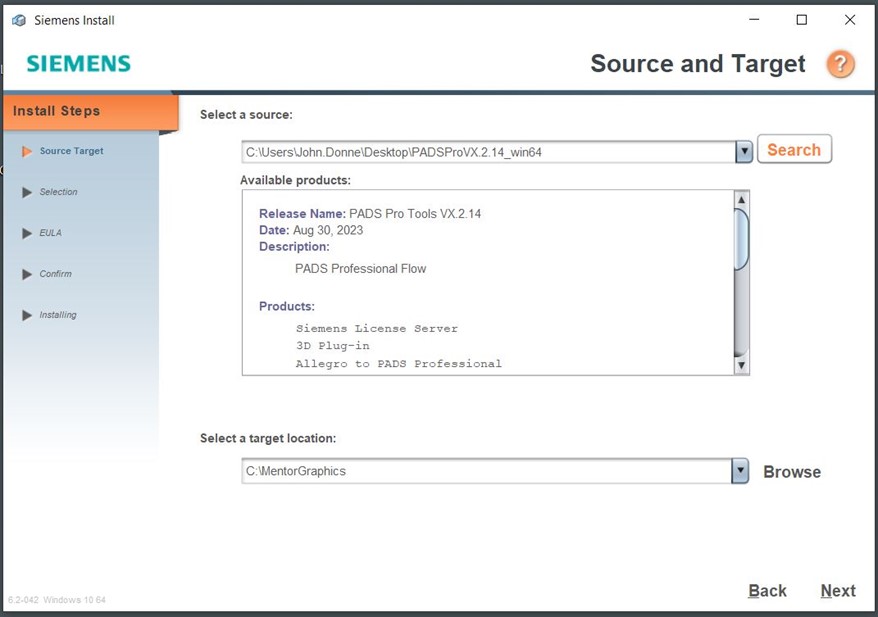The height and width of the screenshot is (617, 878).
Task: Click Browse for target location
Action: (x=792, y=472)
